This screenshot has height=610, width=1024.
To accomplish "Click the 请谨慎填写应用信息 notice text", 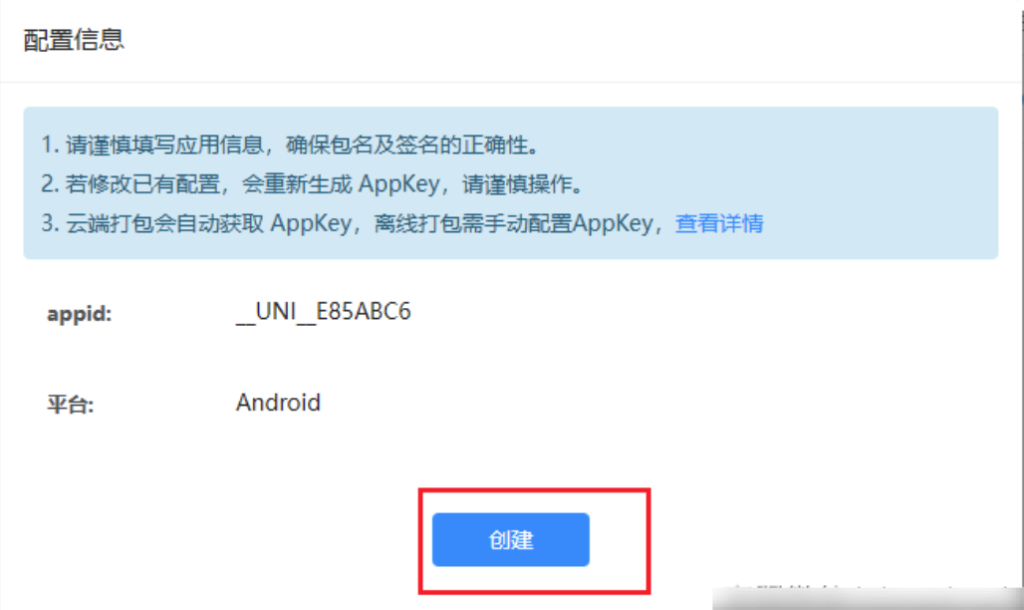I will click(164, 145).
